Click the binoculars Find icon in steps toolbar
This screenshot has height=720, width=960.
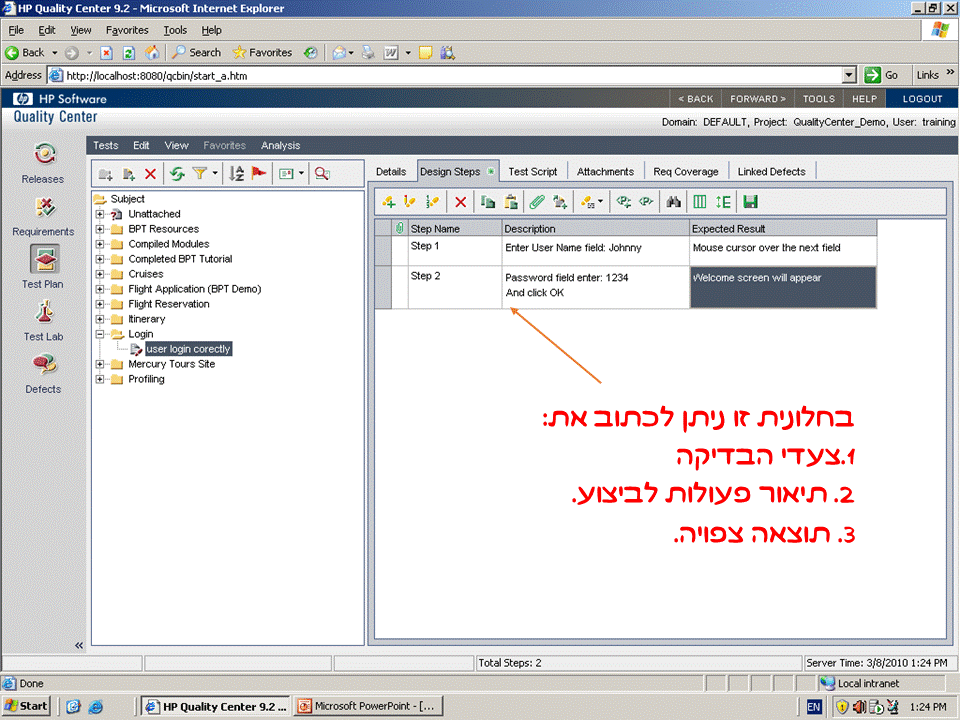673,202
